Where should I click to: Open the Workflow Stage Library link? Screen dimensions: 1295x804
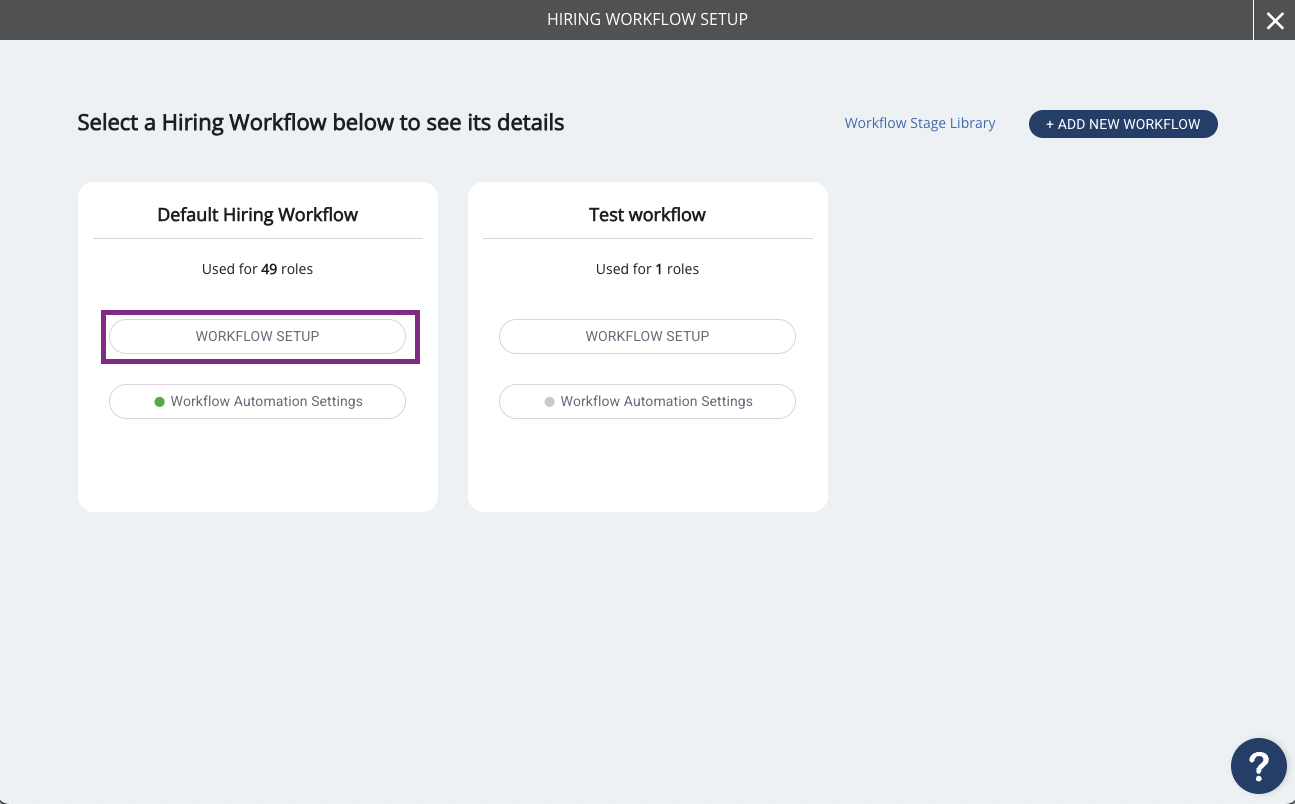[920, 123]
